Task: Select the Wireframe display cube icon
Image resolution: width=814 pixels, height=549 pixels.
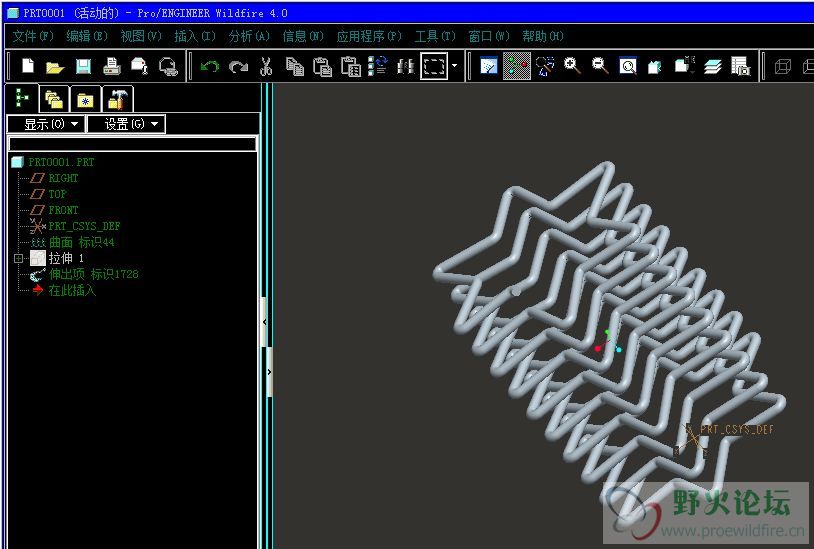Action: pyautogui.click(x=782, y=66)
